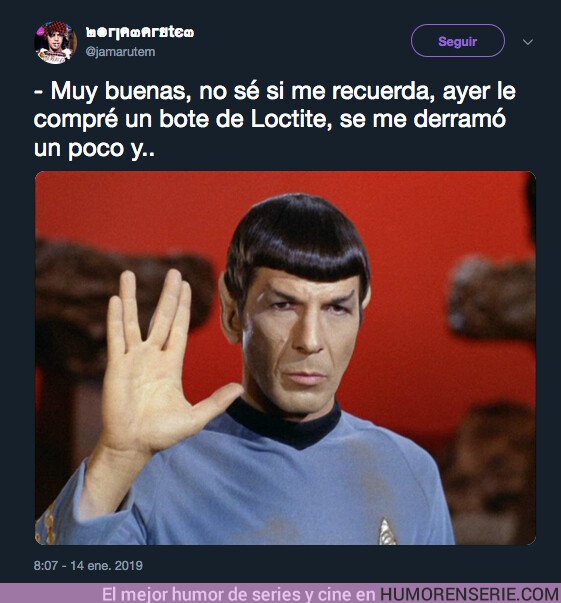Click the Seguir follow button
The width and height of the screenshot is (561, 603).
(458, 41)
